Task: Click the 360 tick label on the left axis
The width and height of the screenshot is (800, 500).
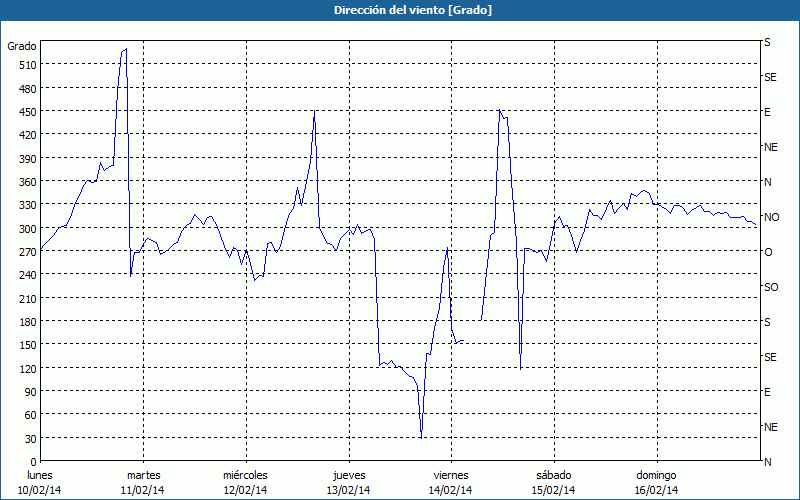Action: (x=26, y=181)
